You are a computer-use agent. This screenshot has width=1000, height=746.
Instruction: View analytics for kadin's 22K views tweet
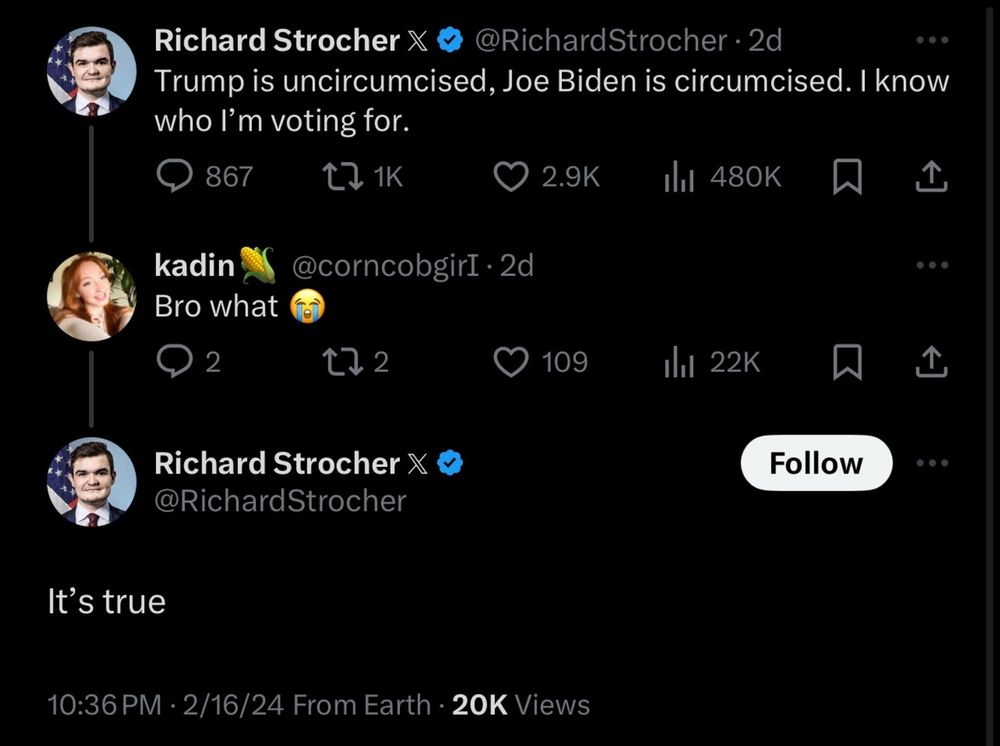tap(680, 362)
